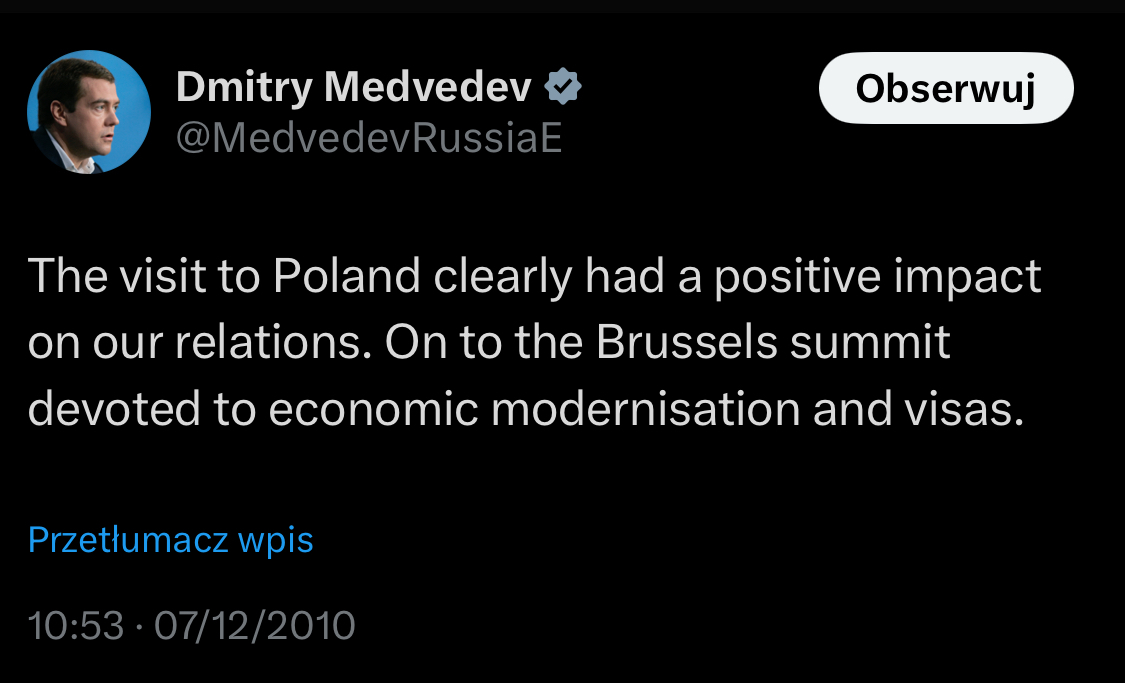Click the word Poland in the post
Viewport: 1125px width, 683px height.
click(x=346, y=276)
